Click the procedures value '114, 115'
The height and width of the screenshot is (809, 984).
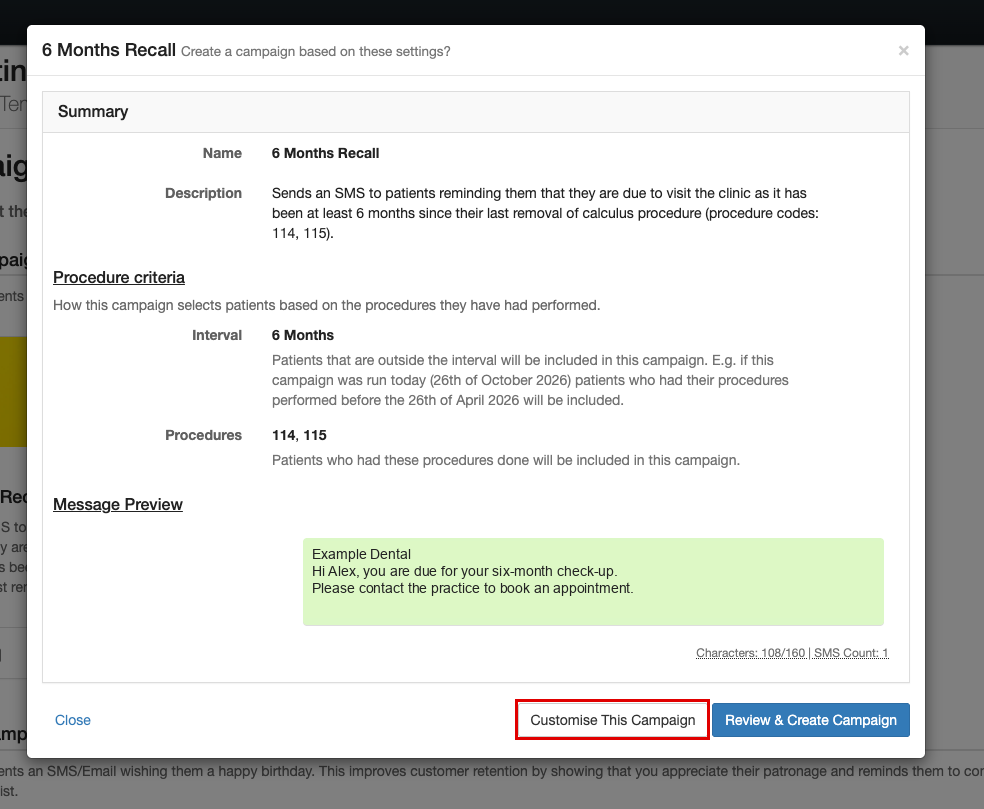[x=299, y=435]
